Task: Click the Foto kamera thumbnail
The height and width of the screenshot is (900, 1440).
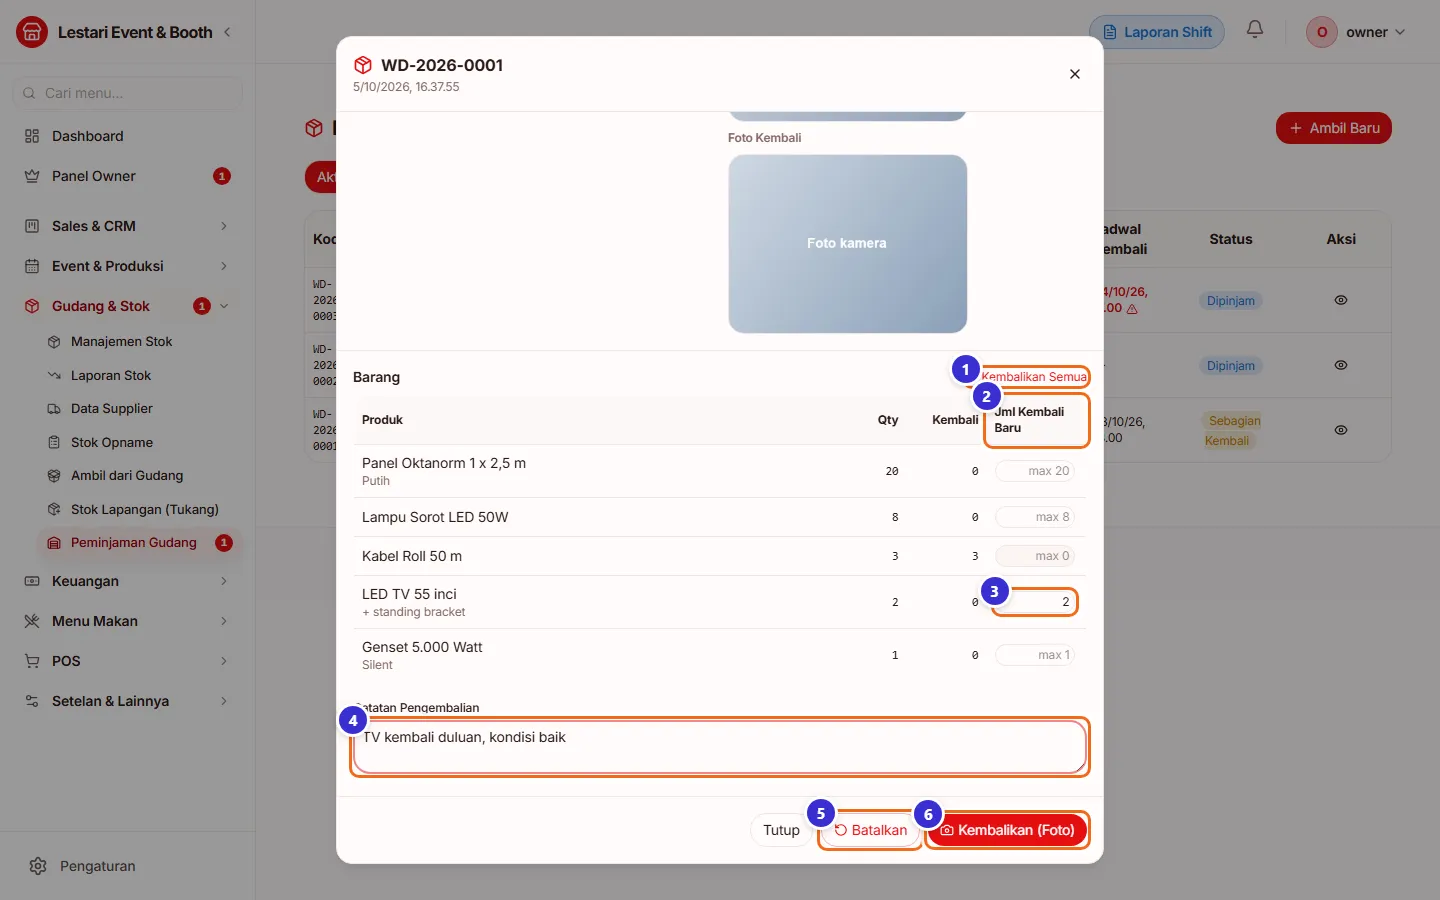Action: pos(847,243)
